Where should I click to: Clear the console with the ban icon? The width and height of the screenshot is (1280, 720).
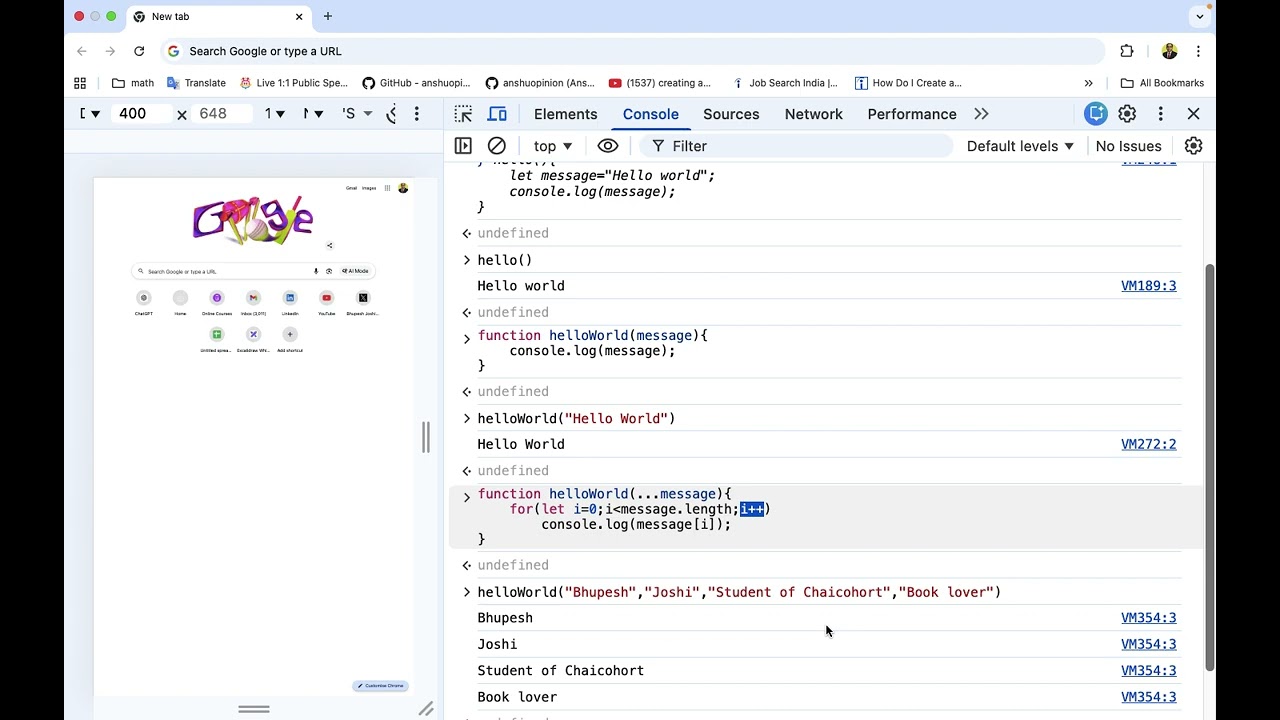pyautogui.click(x=497, y=146)
